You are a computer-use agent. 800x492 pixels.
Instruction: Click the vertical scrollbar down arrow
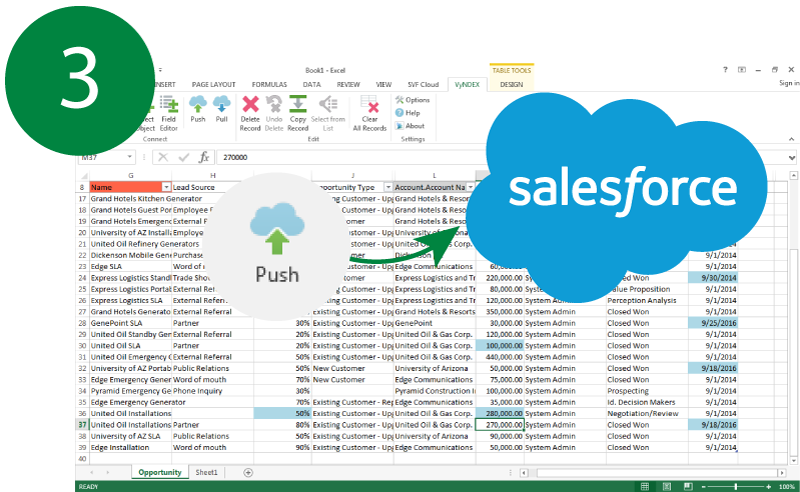(x=793, y=460)
